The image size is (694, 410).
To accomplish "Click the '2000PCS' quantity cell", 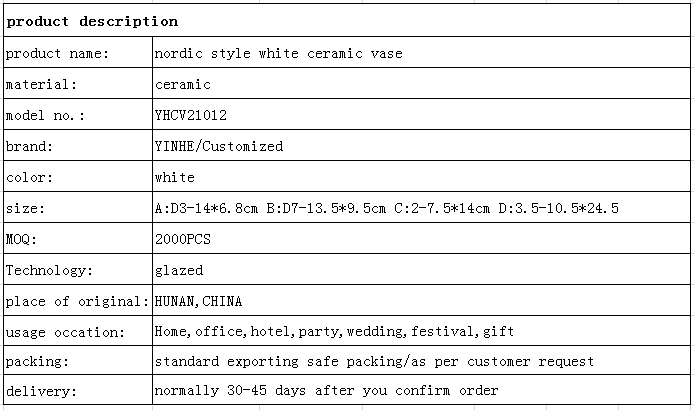I will click(x=421, y=238).
